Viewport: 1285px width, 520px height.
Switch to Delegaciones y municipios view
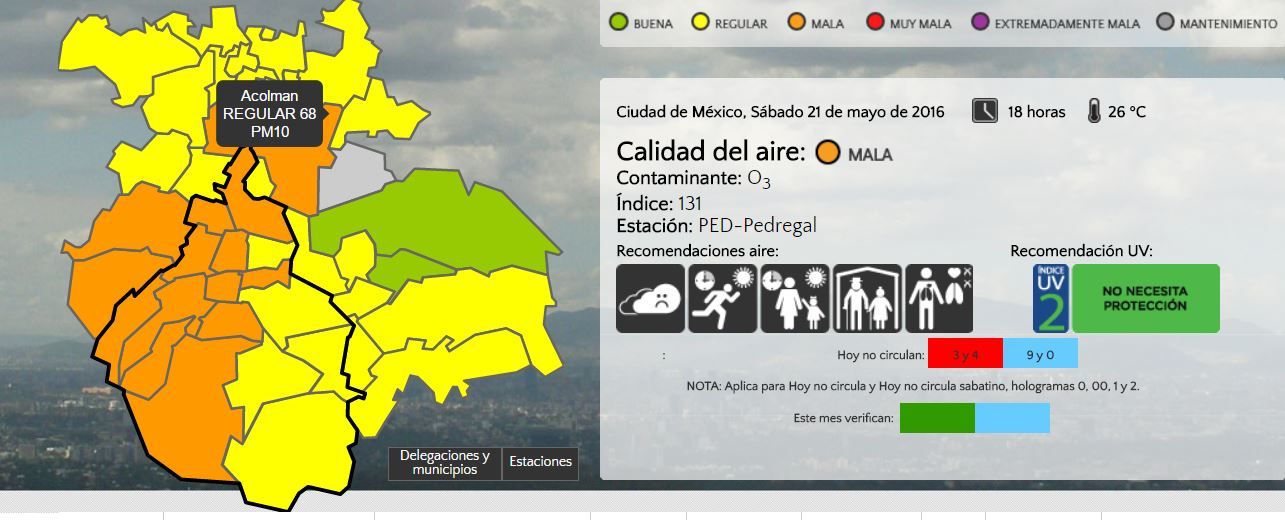[445, 463]
